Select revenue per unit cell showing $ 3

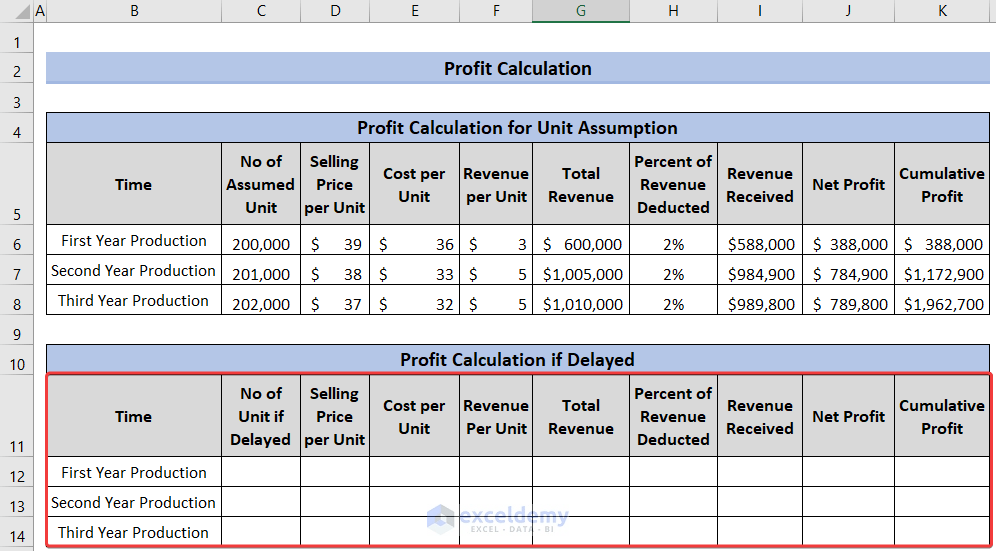(496, 240)
